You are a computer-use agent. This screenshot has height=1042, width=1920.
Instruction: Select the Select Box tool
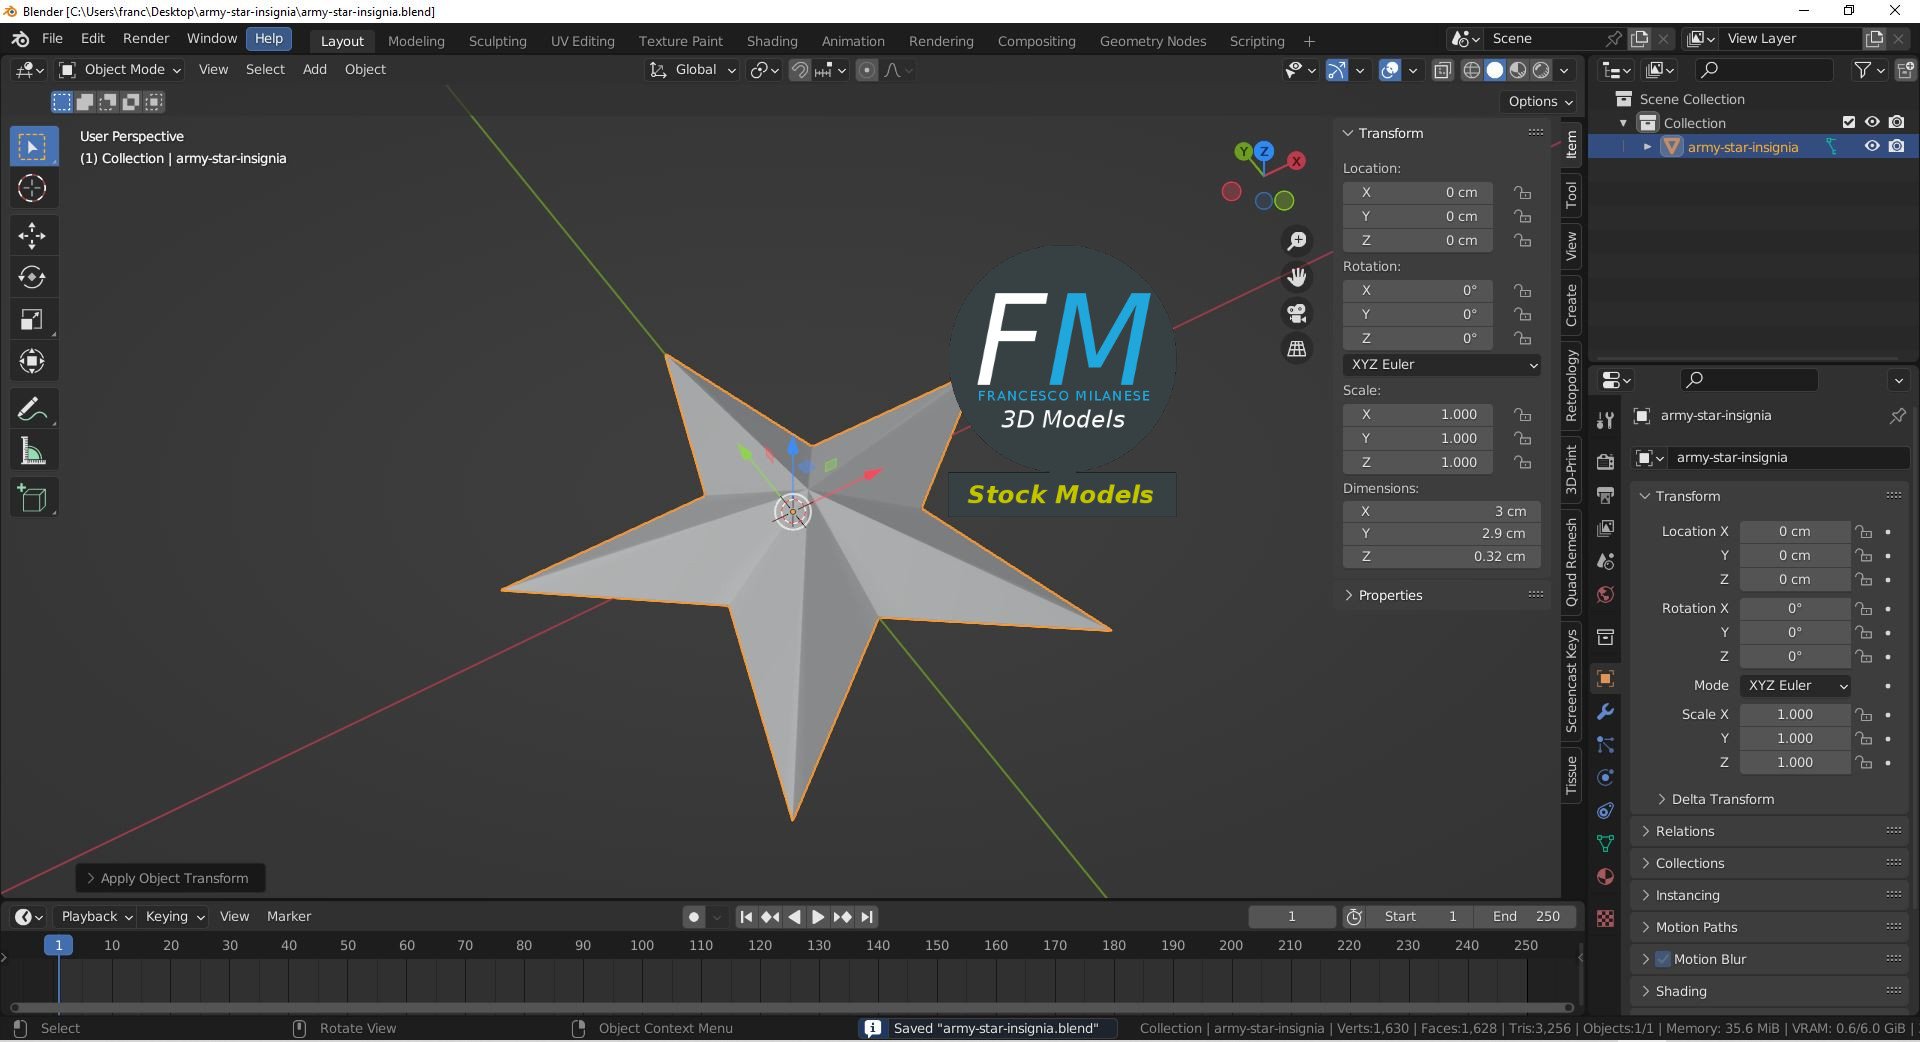(33, 147)
